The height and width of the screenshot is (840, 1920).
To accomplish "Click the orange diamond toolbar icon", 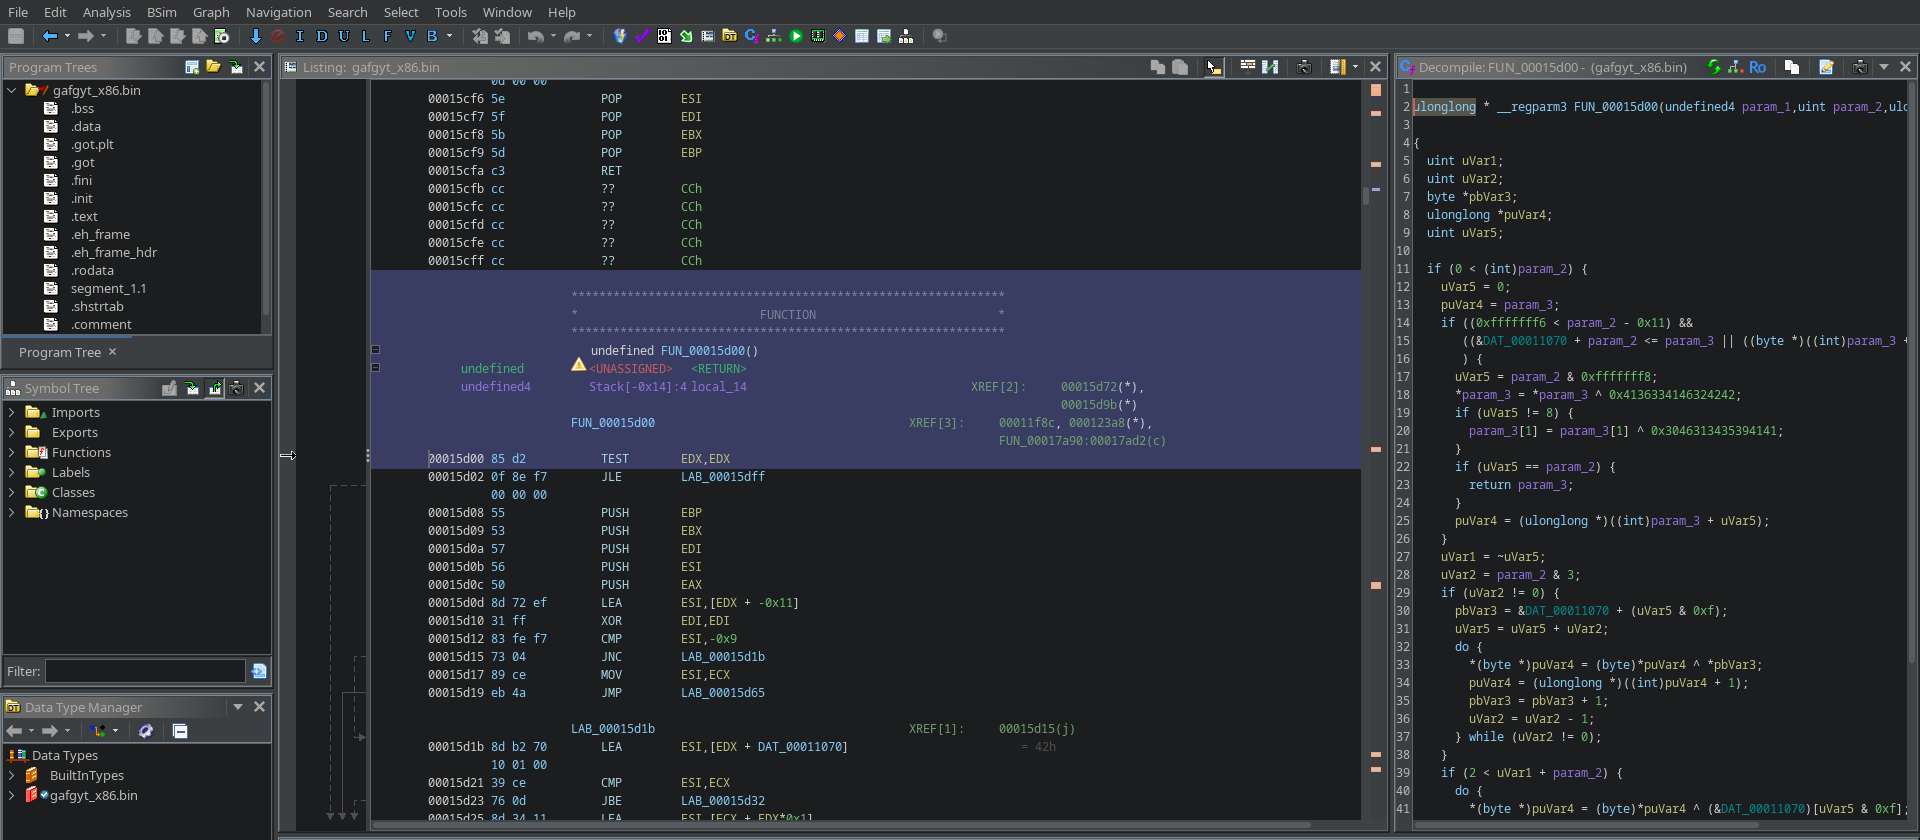I will 840,36.
